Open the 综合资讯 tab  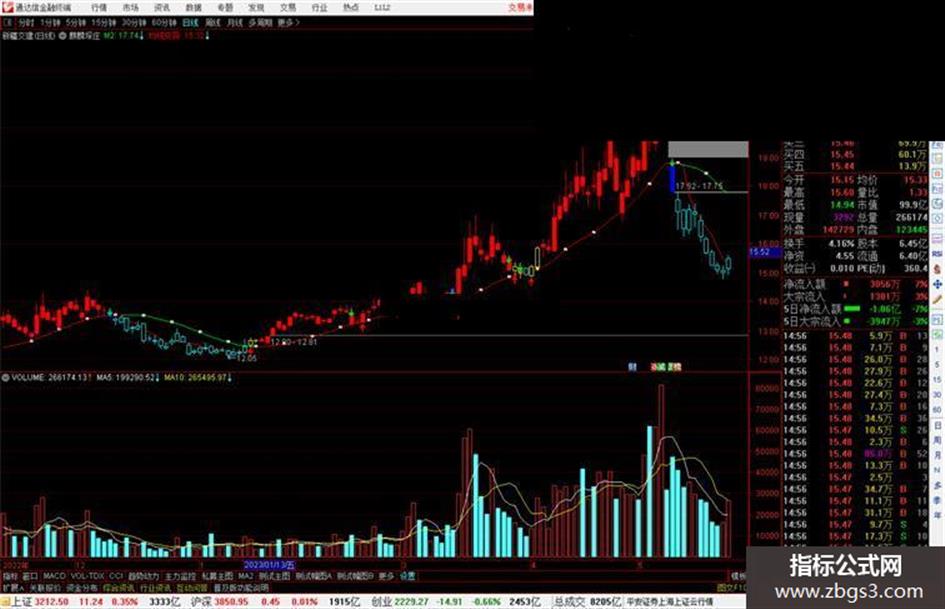click(119, 587)
